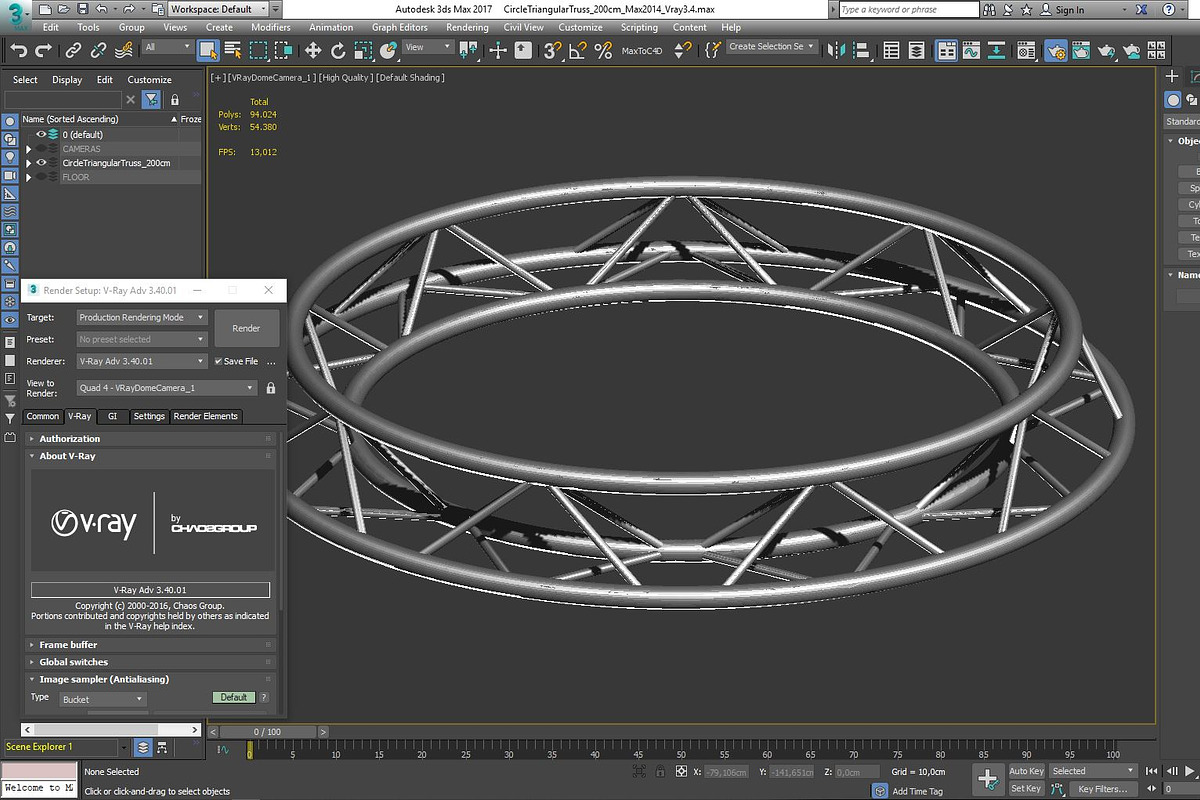1200x800 pixels.
Task: Click the time slider 0 / 100 handle
Action: [267, 732]
